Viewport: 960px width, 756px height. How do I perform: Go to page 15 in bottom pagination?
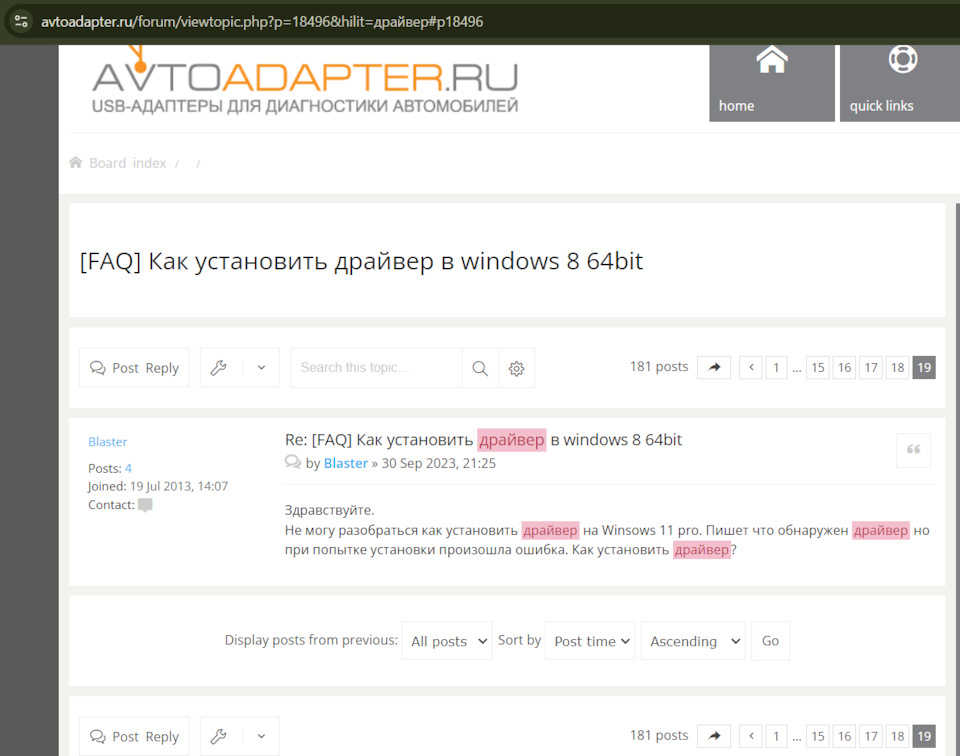point(818,736)
